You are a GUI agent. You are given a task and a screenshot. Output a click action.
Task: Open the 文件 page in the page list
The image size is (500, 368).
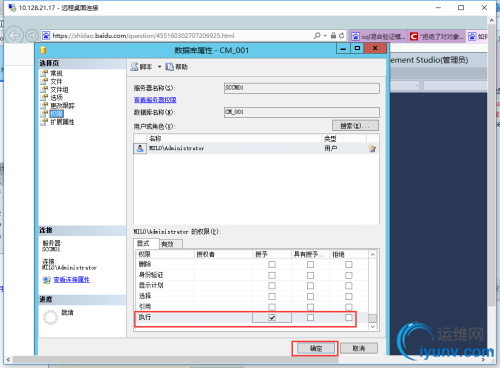pyautogui.click(x=56, y=81)
